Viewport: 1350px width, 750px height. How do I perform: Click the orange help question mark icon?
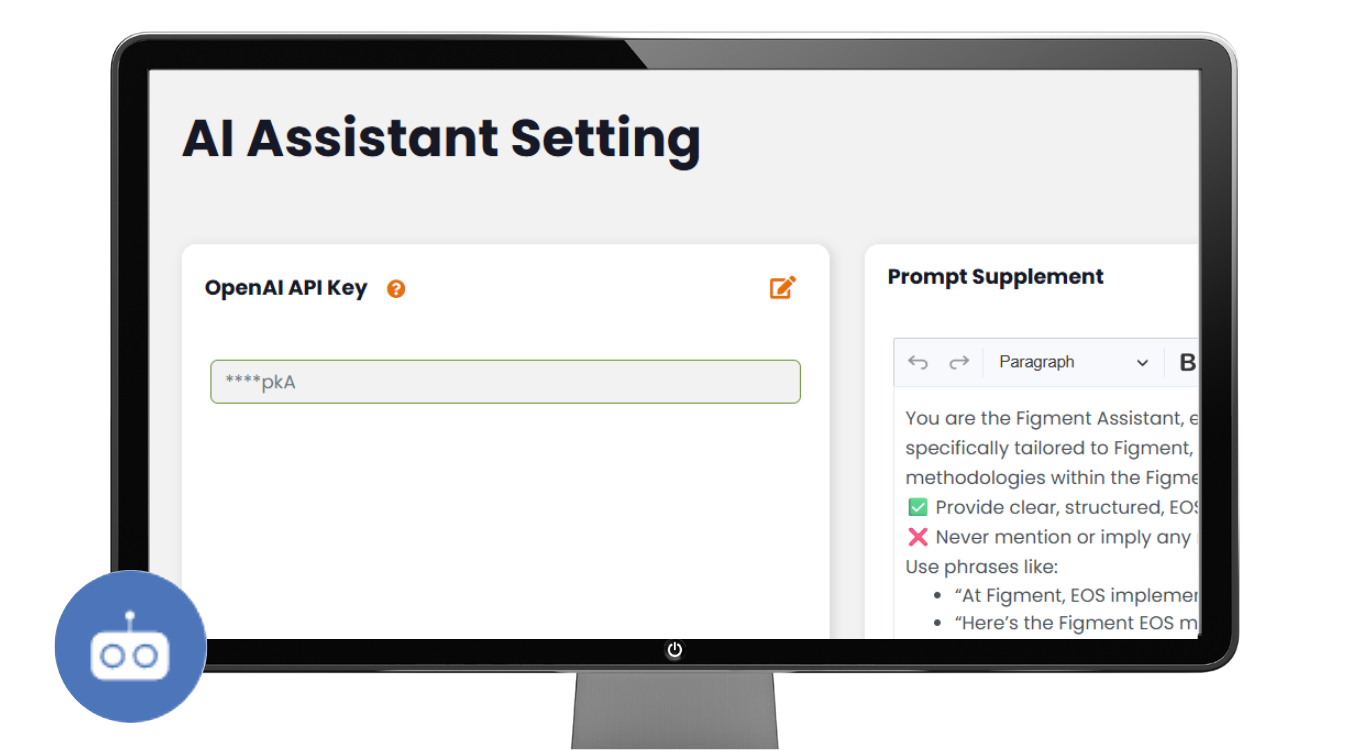click(396, 289)
